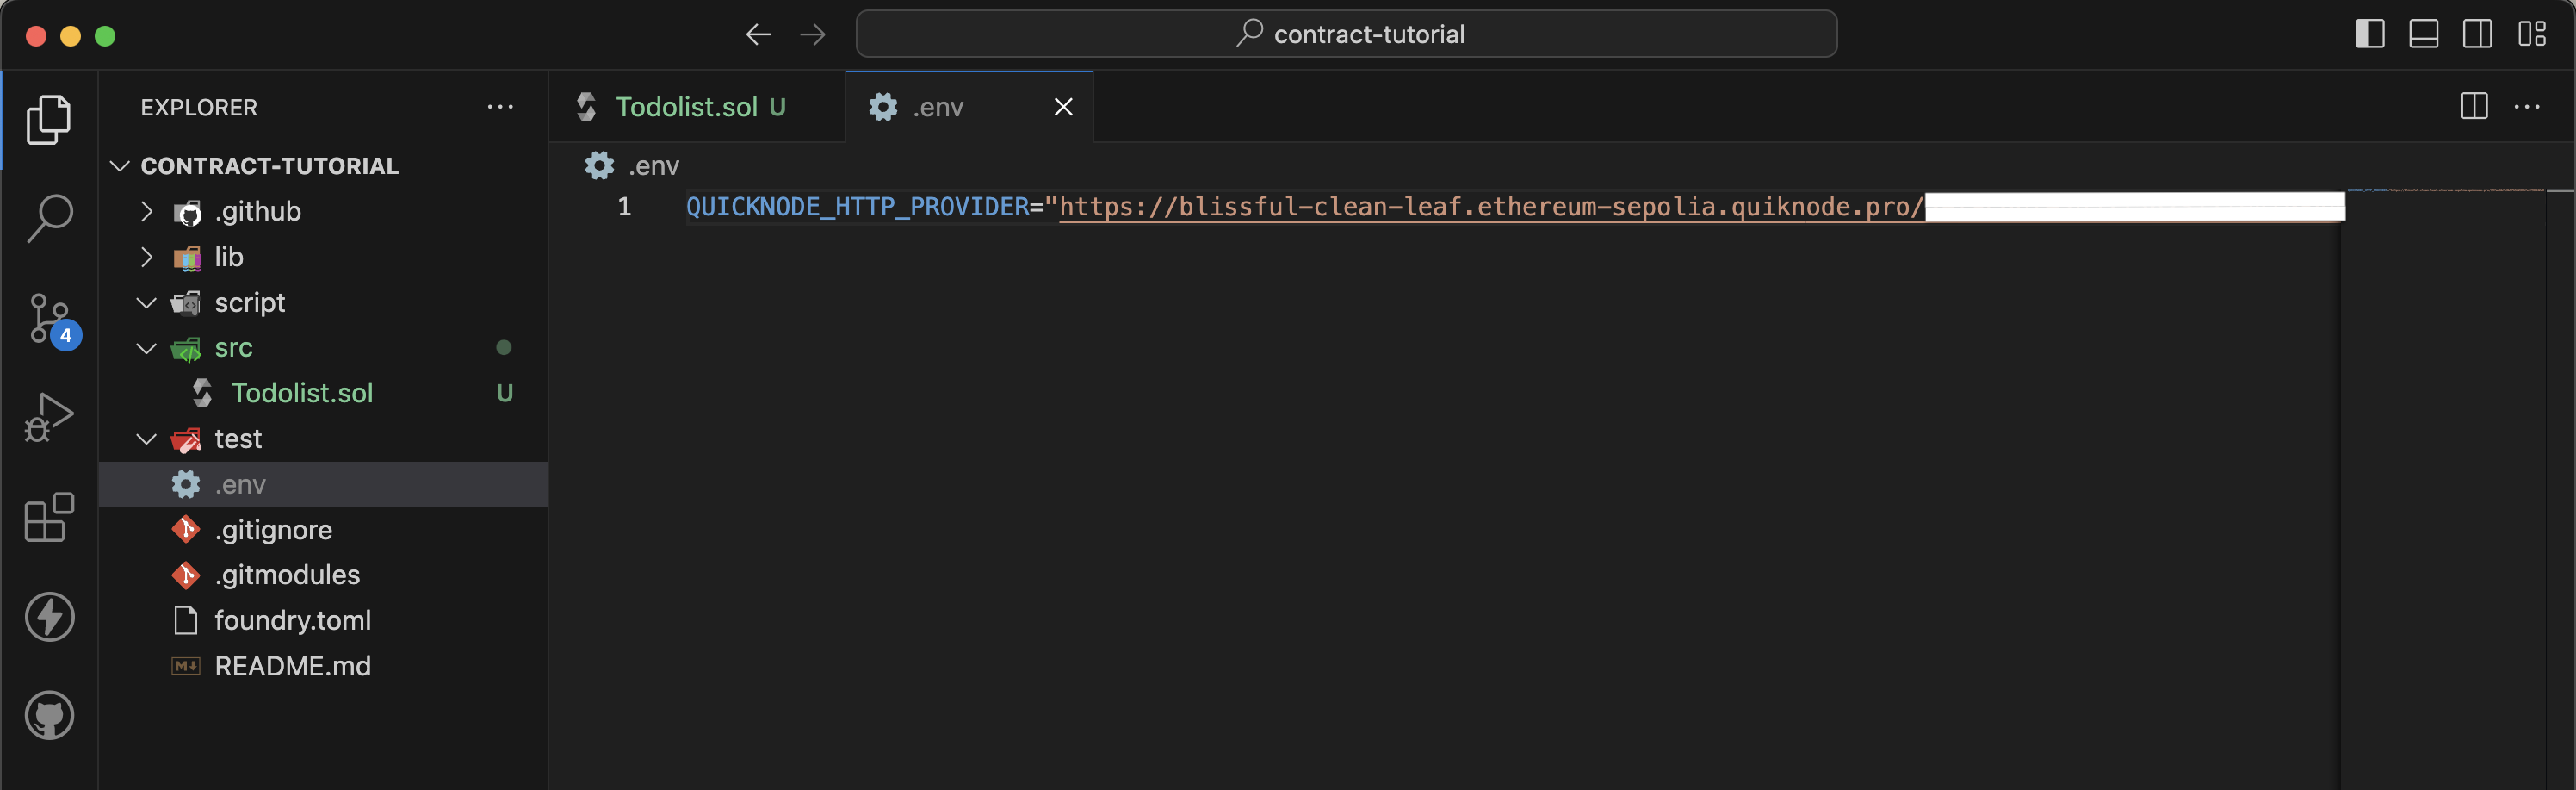
Task: Click the Explorer files icon
Action: pyautogui.click(x=49, y=120)
